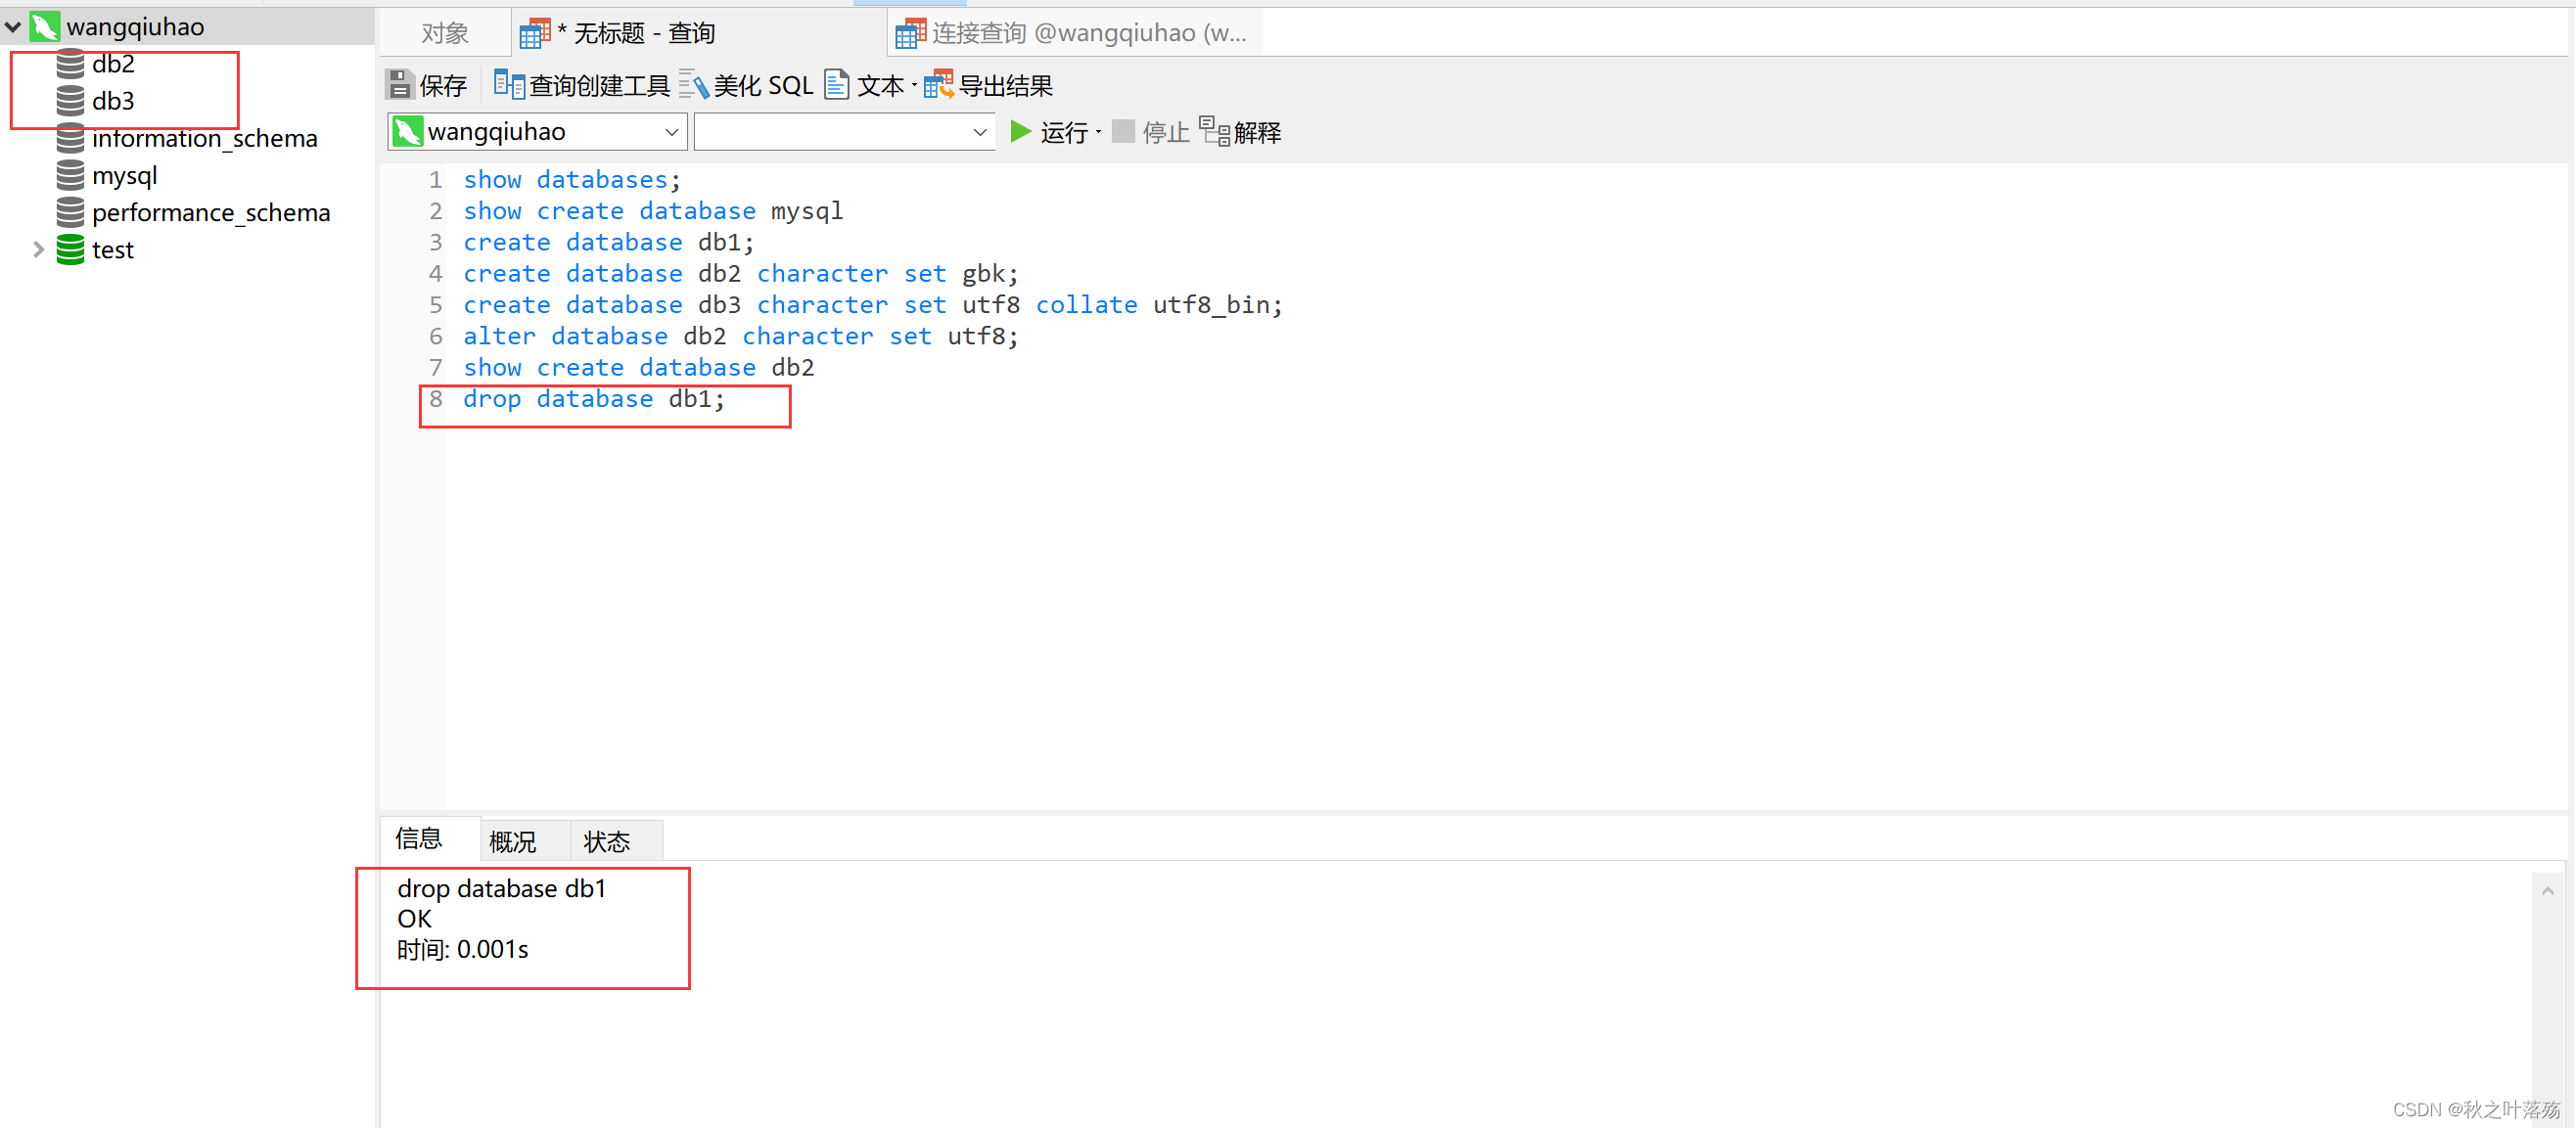Click line 3 'create database db1;'
The width and height of the screenshot is (2576, 1128).
coord(609,242)
